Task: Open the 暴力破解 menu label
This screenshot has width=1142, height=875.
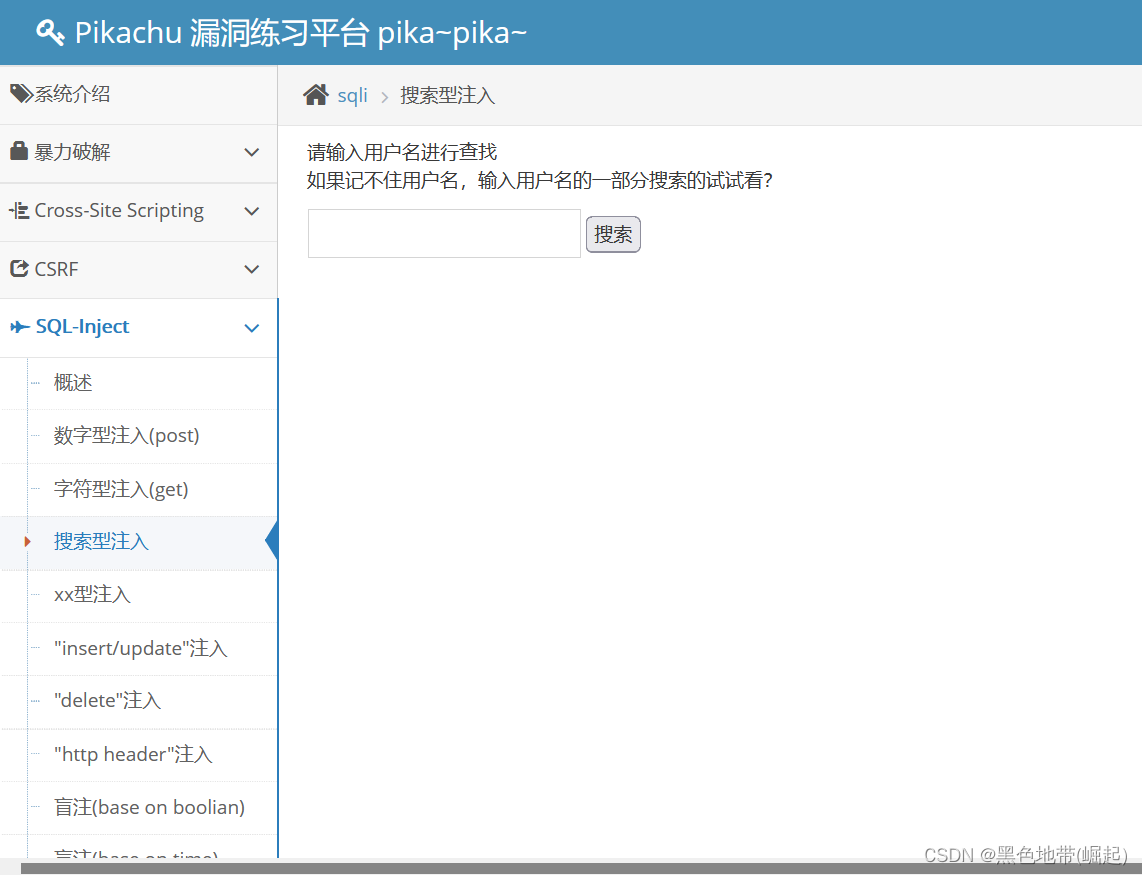Action: coord(72,152)
